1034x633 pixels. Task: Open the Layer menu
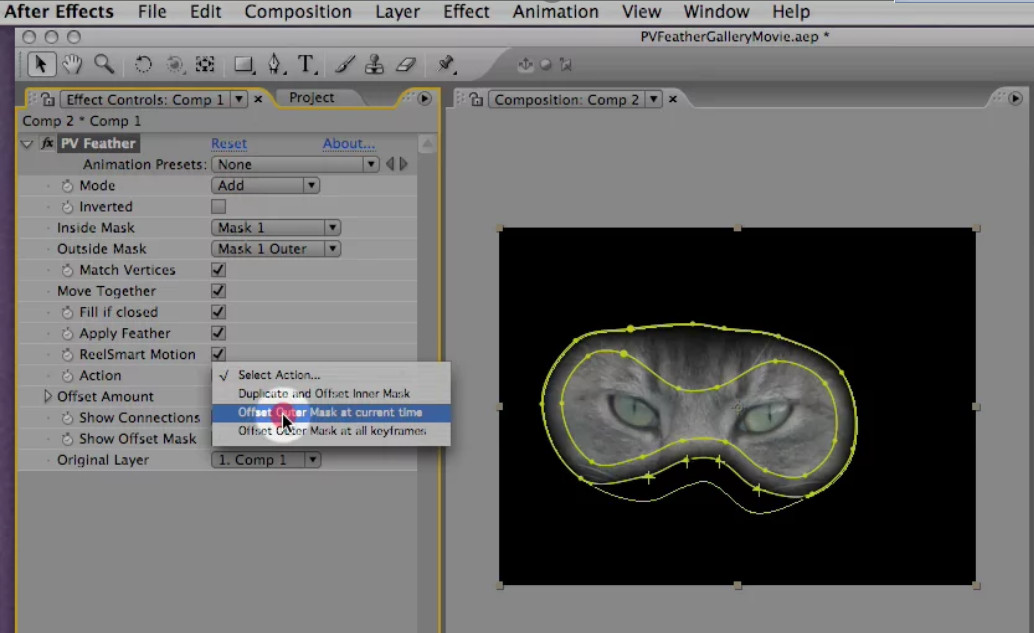pos(398,12)
